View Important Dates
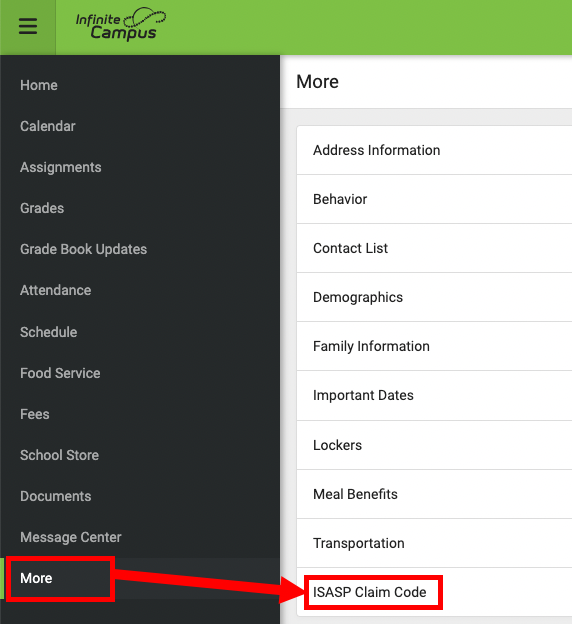 click(x=434, y=395)
